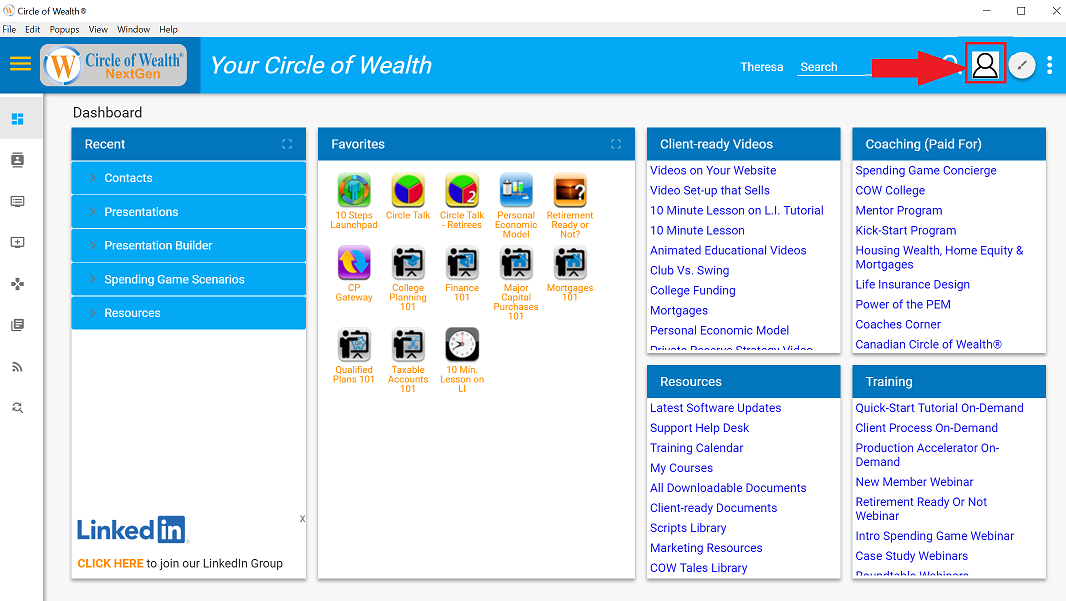Open Videos on Your Website link

point(712,171)
